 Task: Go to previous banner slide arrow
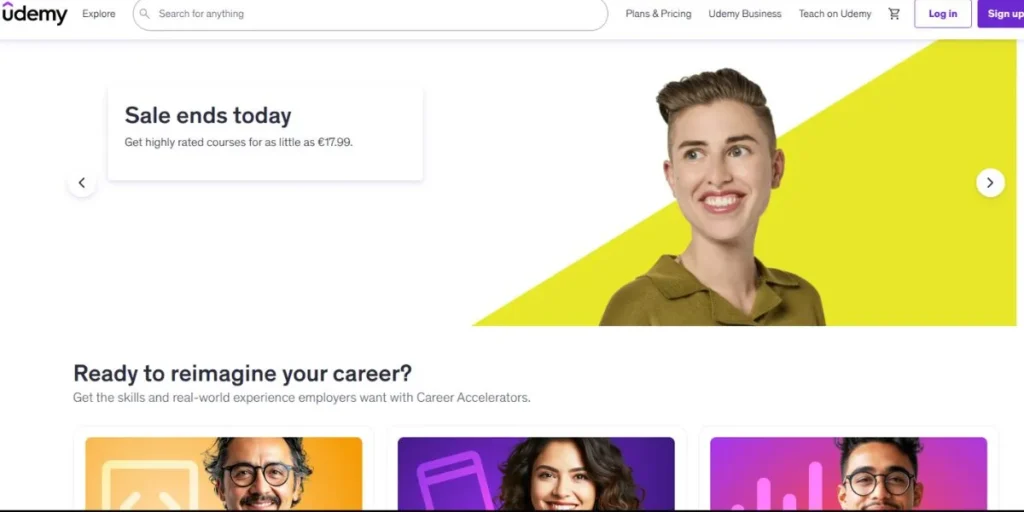[x=82, y=183]
